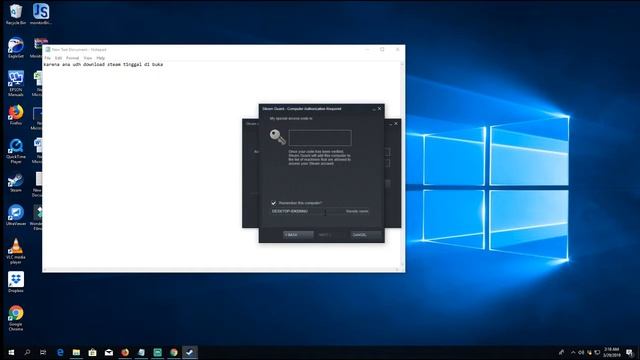Viewport: 640px width, 360px height.
Task: Open the JS file icon on desktop
Action: point(41,13)
